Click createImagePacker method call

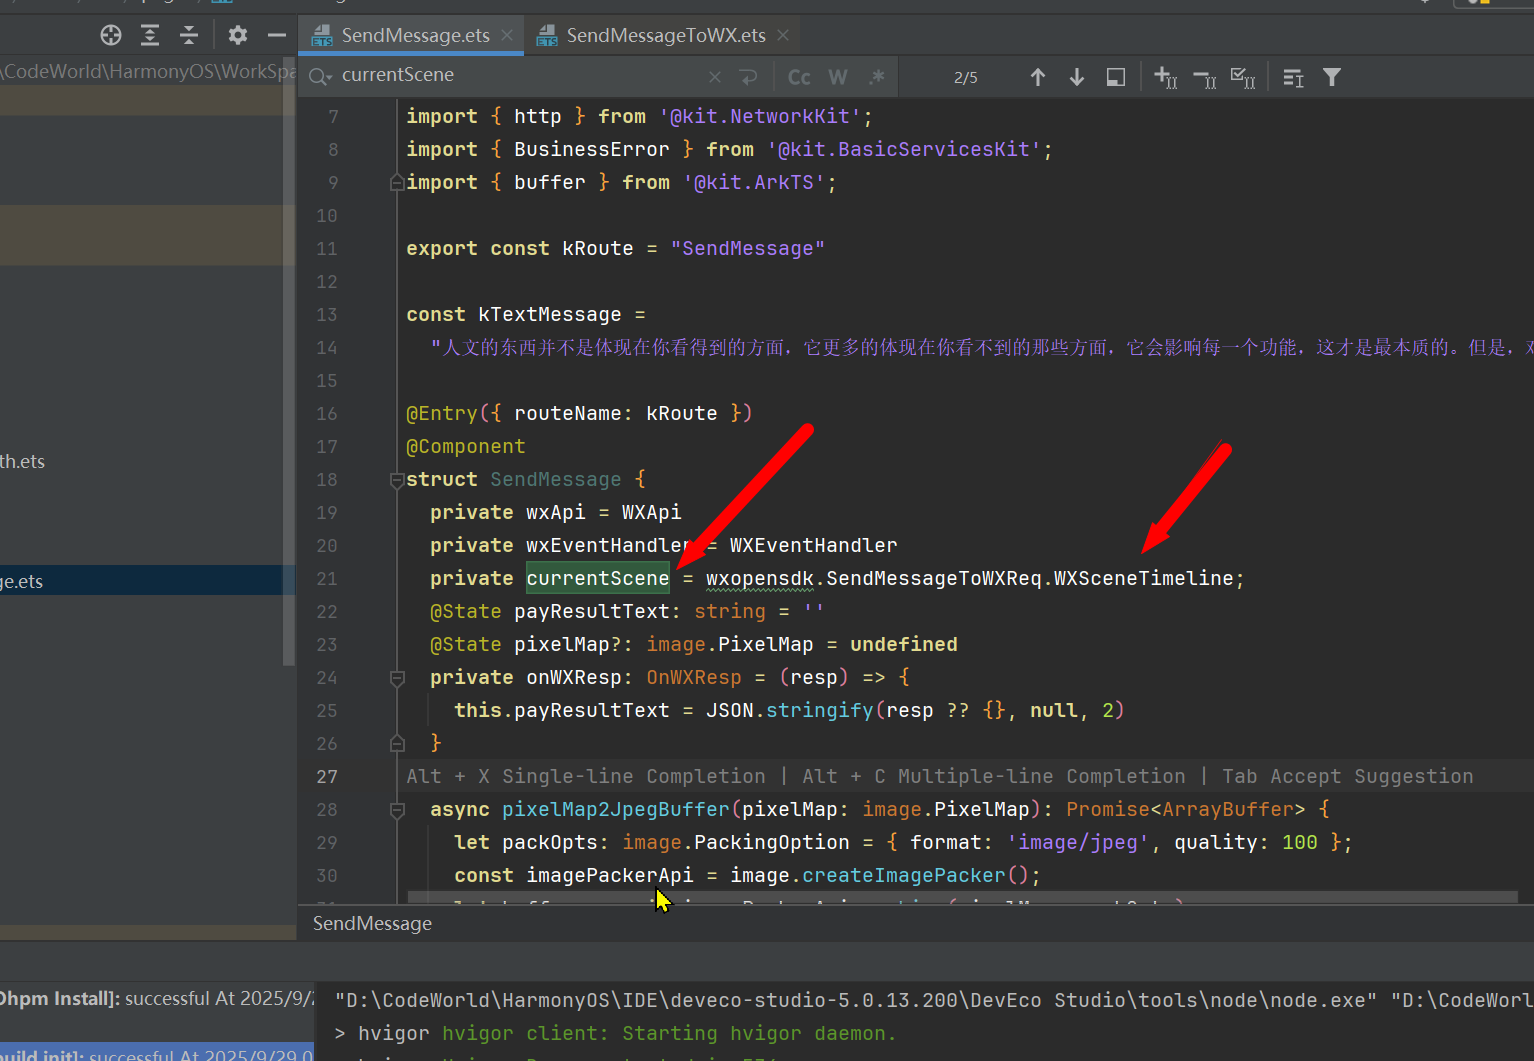[x=903, y=875]
